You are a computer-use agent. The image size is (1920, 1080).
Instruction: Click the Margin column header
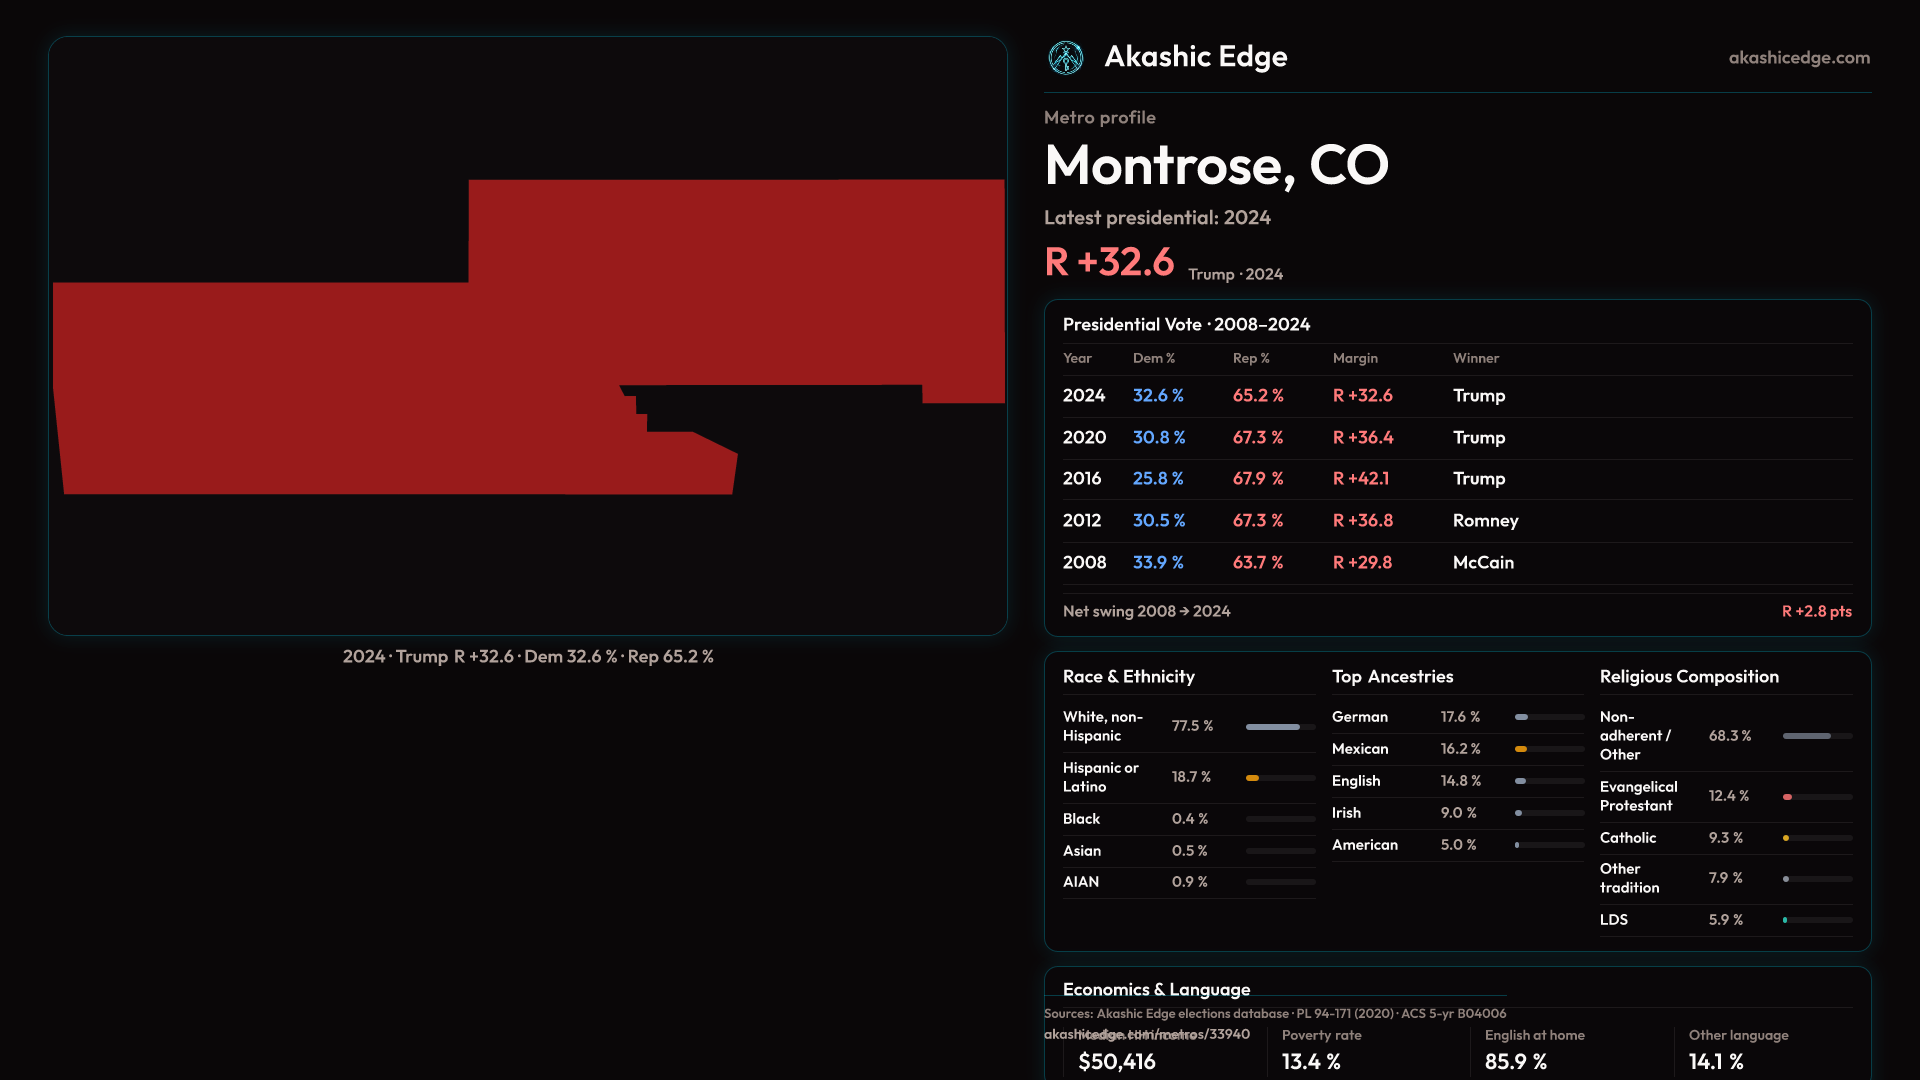coord(1354,358)
